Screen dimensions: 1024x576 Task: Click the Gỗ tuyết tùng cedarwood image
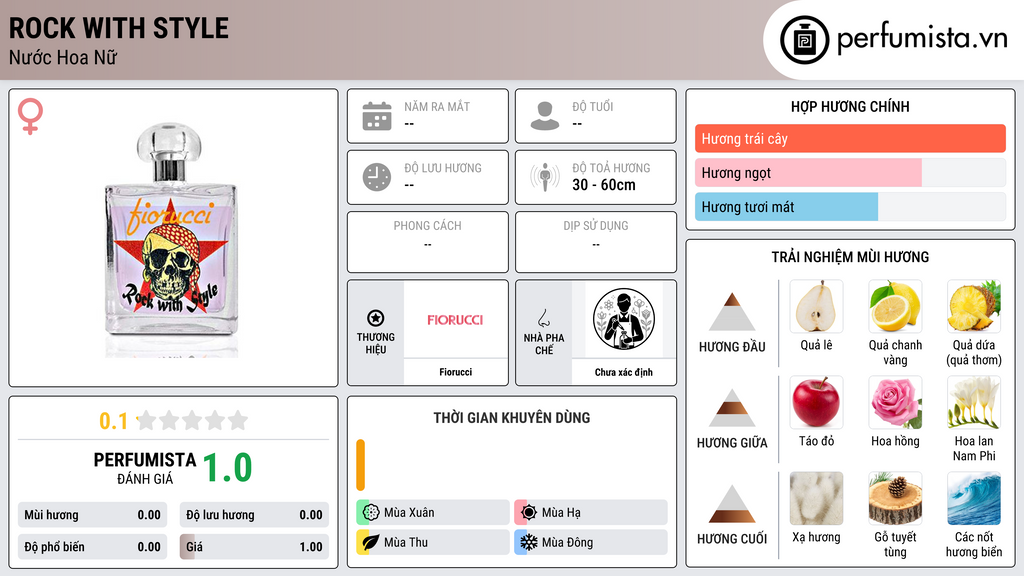point(895,499)
